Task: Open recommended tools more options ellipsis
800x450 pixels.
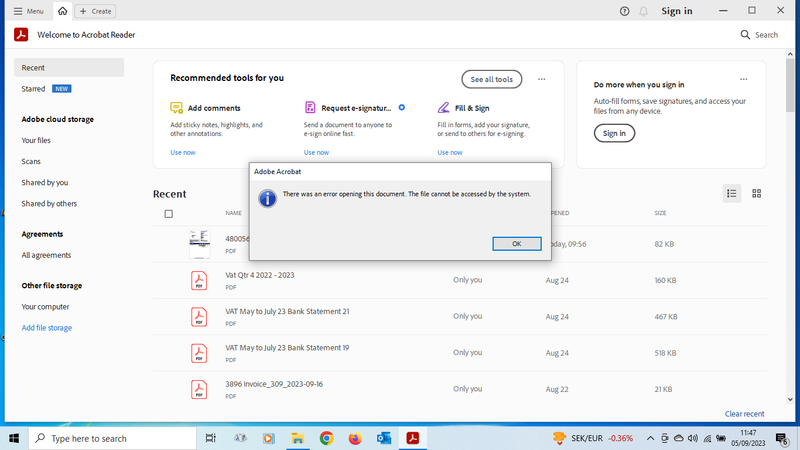Action: (542, 79)
